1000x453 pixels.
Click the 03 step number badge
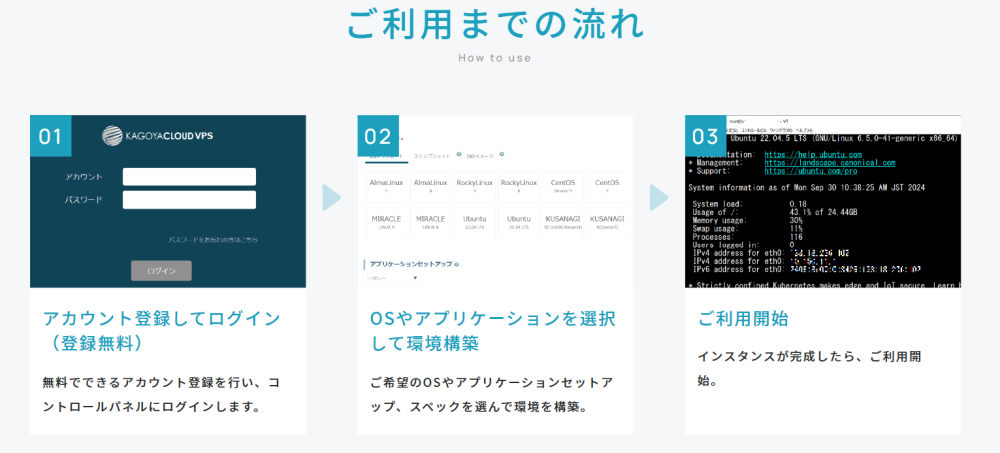pyautogui.click(x=705, y=136)
